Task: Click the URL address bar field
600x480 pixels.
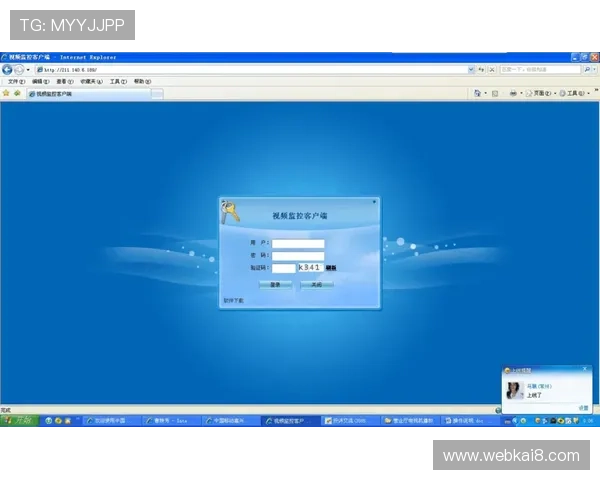Action: point(251,70)
